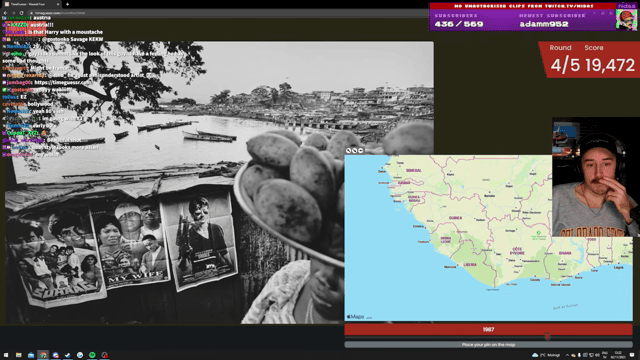The image size is (640, 360).
Task: Click the first round map control icon
Action: click(349, 151)
